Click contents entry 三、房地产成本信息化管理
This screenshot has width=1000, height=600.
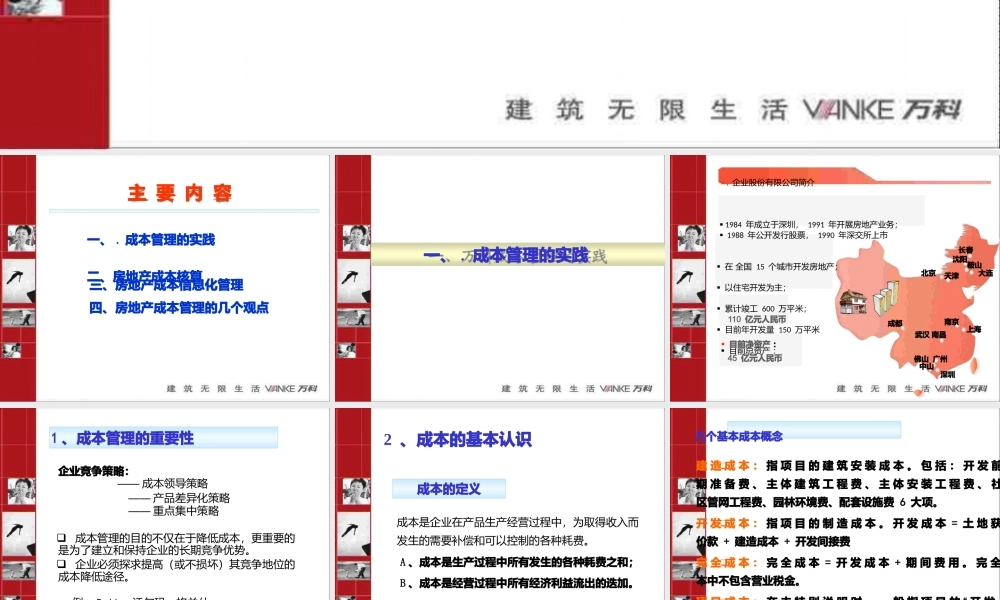[x=166, y=285]
